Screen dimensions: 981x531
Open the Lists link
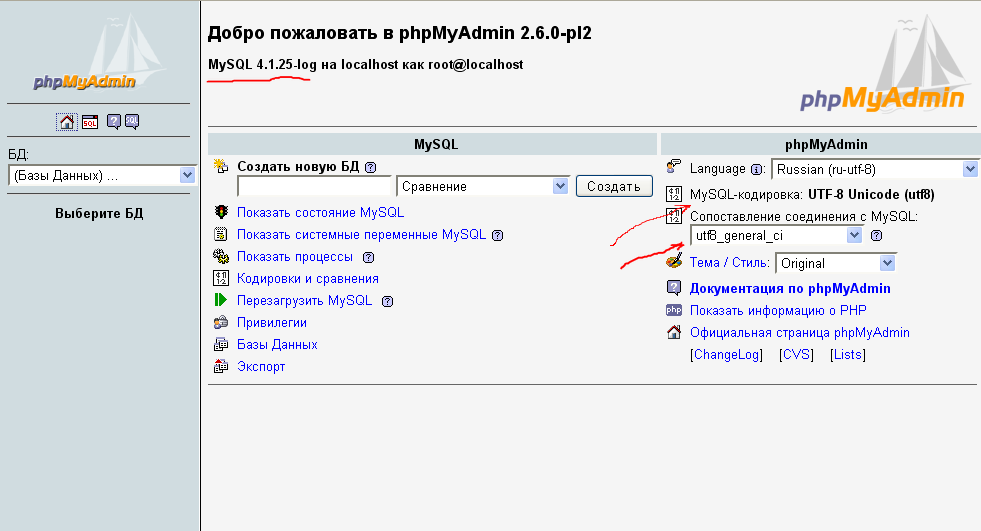tap(848, 355)
